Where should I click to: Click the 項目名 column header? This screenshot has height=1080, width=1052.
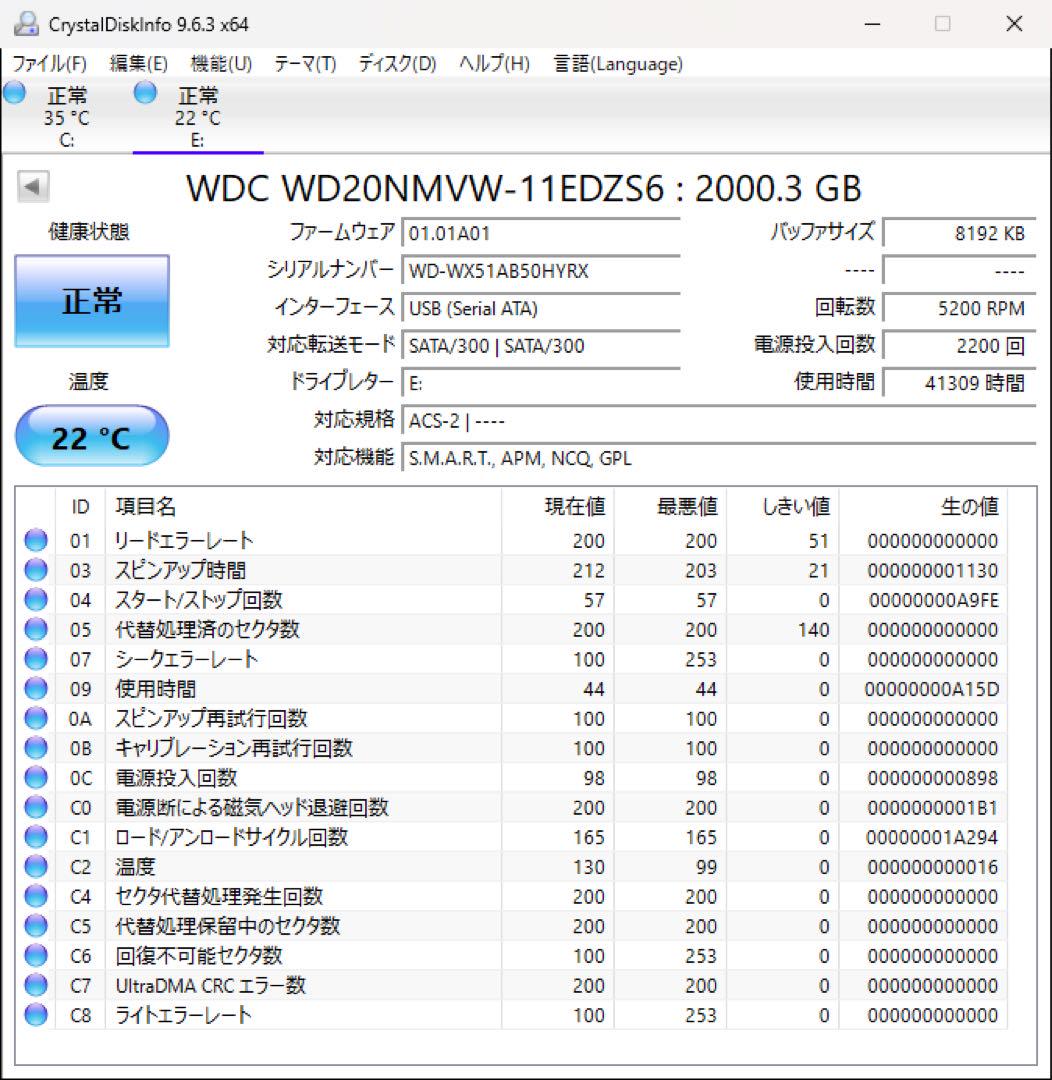303,506
